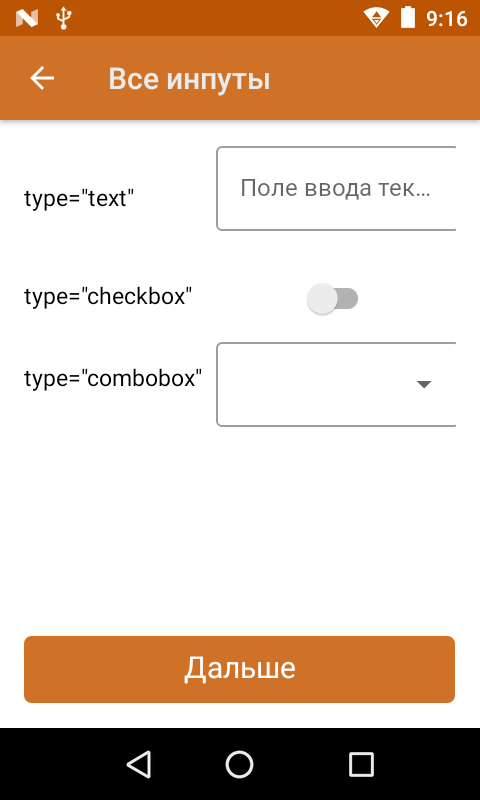The width and height of the screenshot is (480, 800).
Task: Tap the "Дальше" button
Action: pos(239,669)
